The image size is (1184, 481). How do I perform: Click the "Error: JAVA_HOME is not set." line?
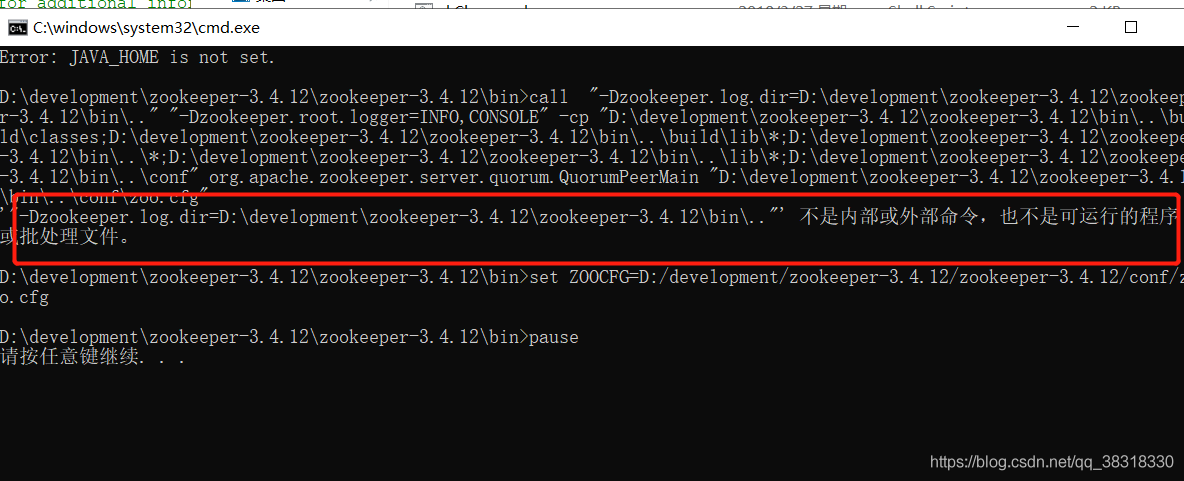[137, 57]
